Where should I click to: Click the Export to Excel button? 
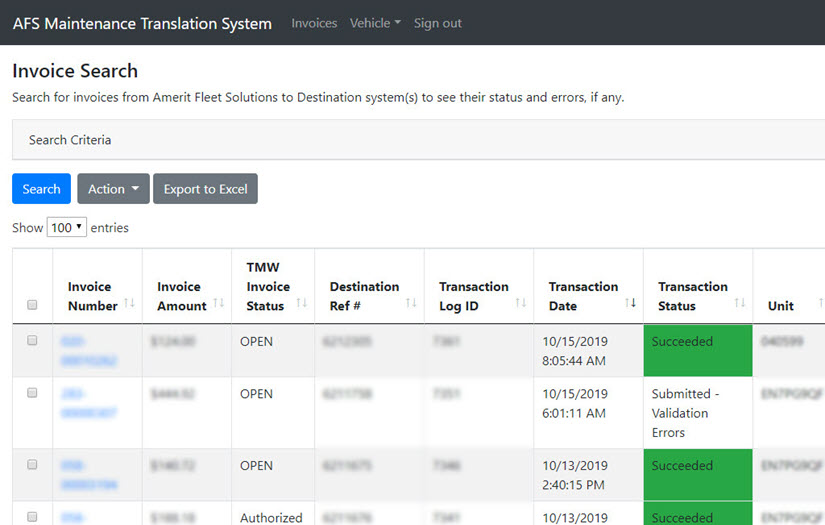pyautogui.click(x=205, y=189)
